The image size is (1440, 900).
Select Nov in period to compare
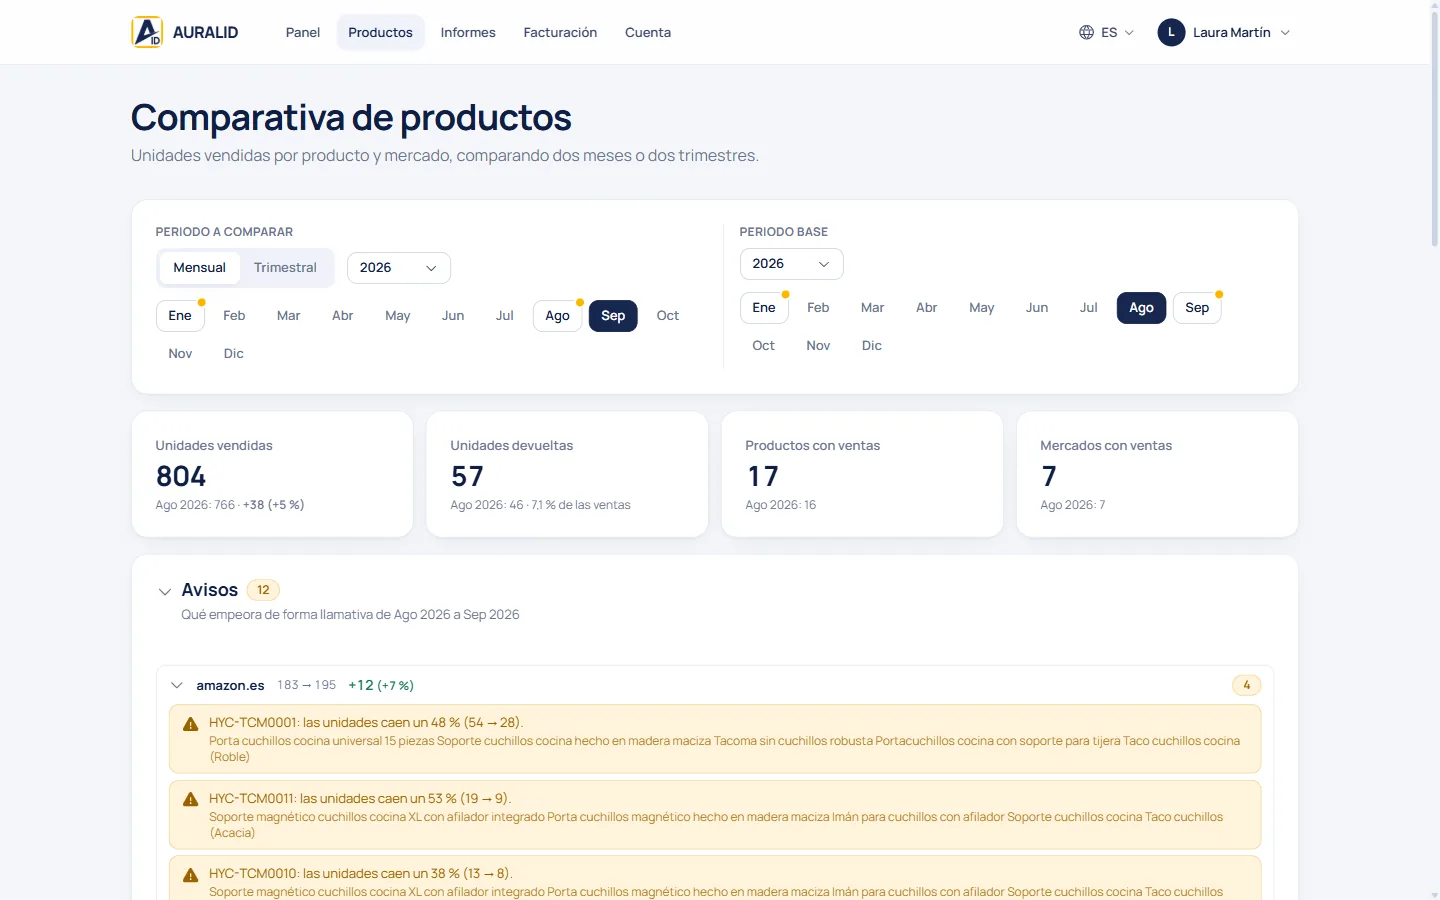click(x=180, y=354)
